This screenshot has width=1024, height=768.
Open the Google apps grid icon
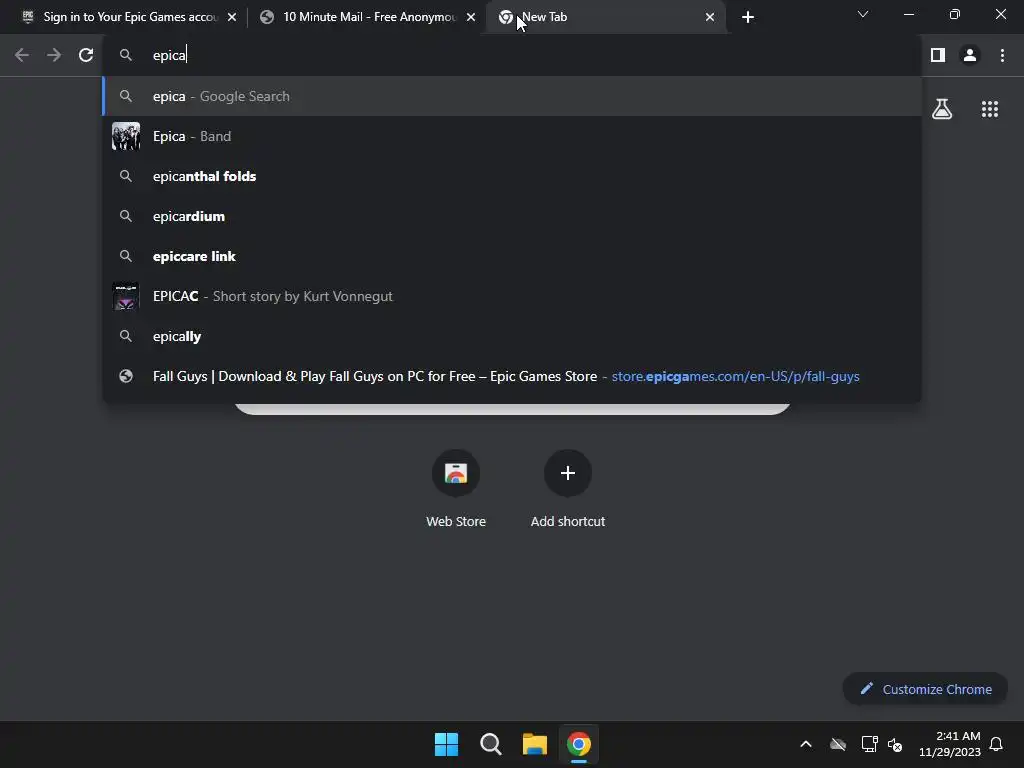pyautogui.click(x=990, y=109)
